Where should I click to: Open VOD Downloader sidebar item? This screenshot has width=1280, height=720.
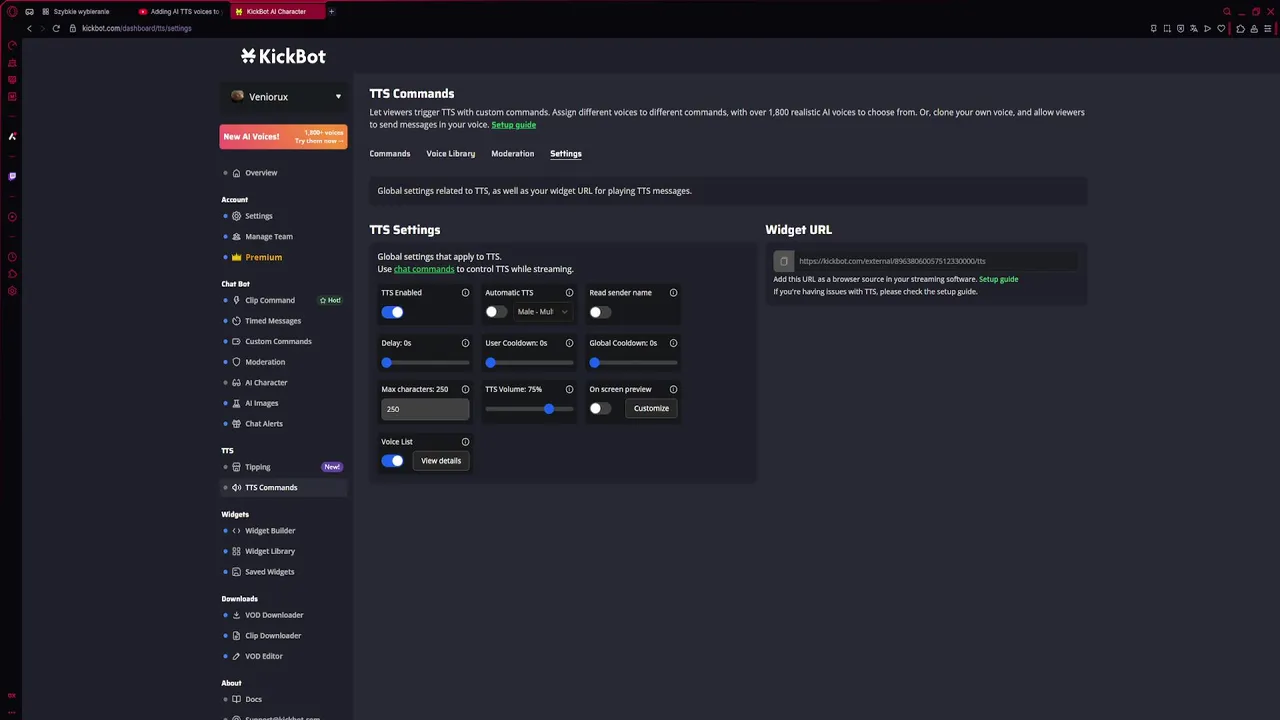[x=274, y=615]
